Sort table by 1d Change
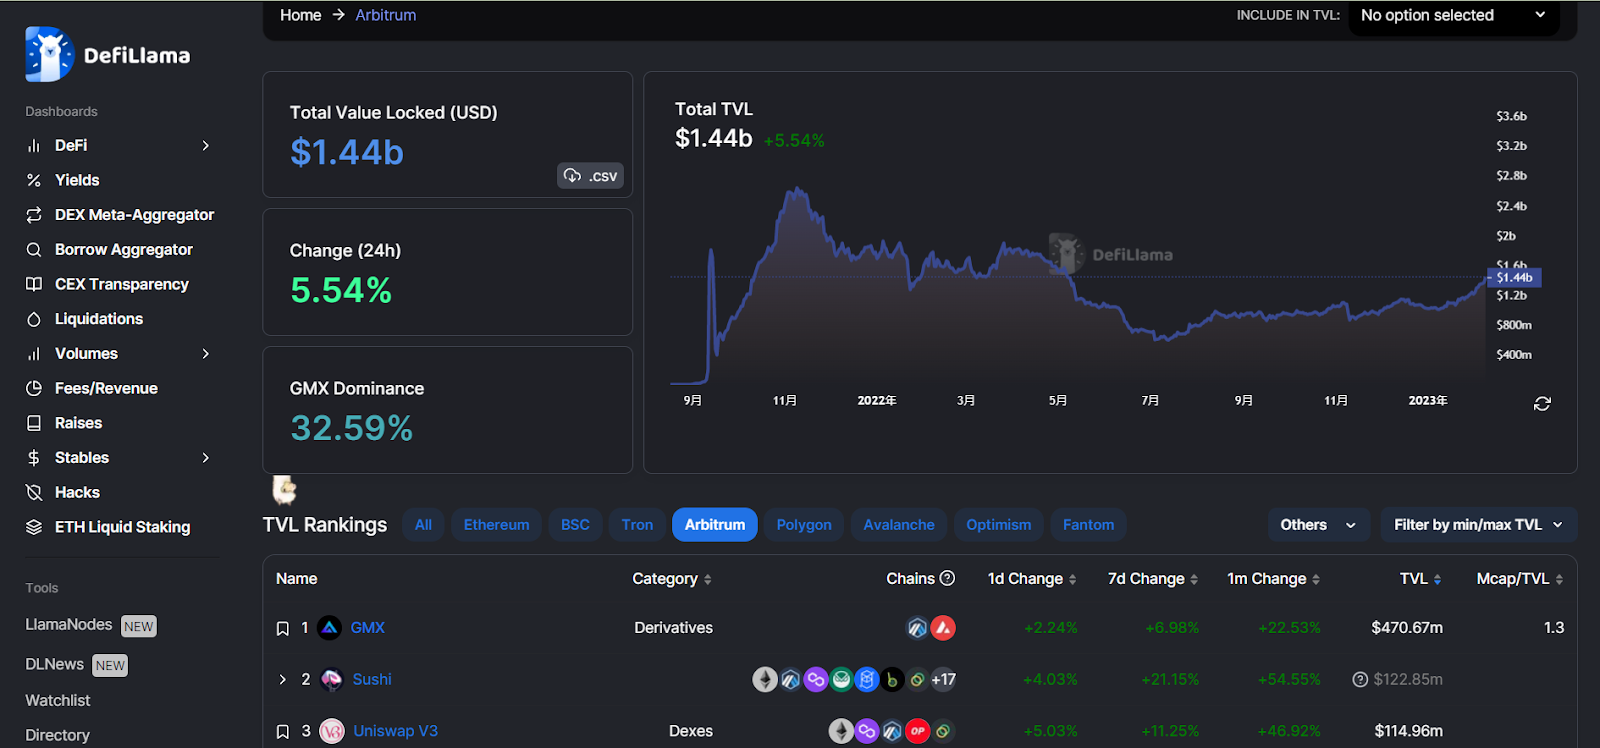 tap(1032, 579)
